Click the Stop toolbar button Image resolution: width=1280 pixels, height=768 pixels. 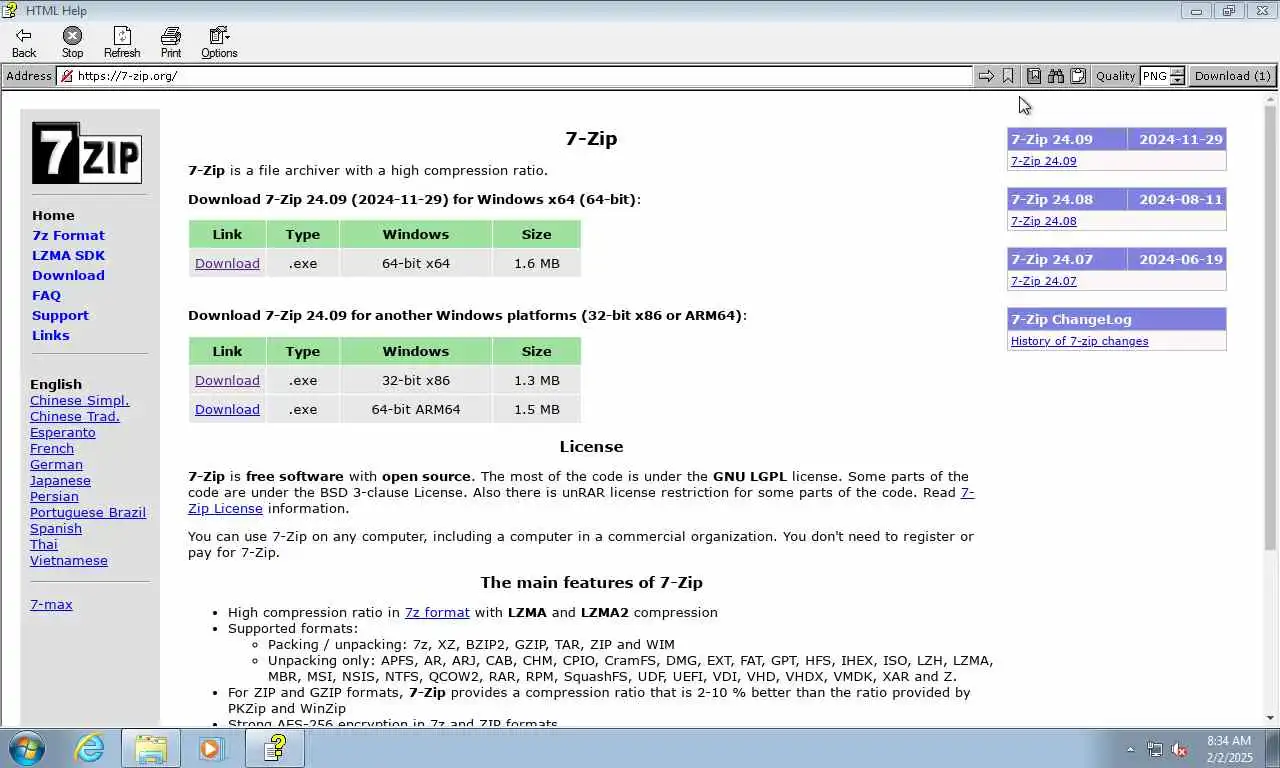[x=72, y=43]
